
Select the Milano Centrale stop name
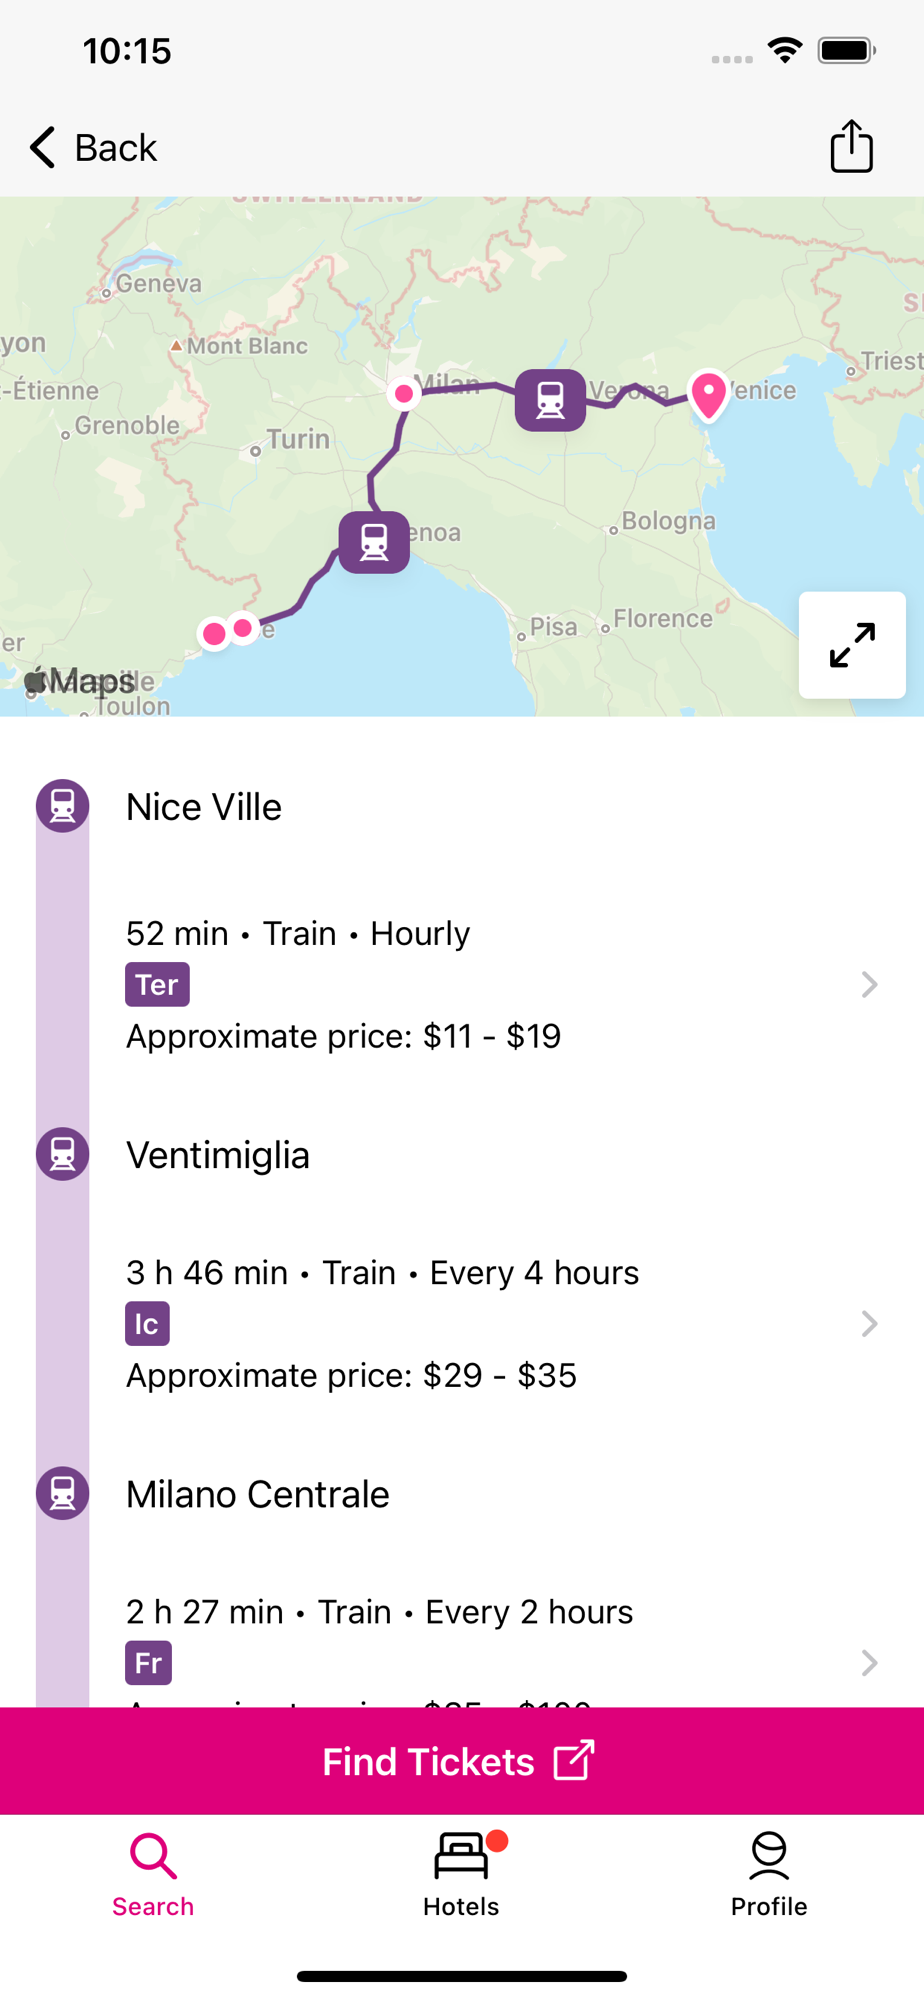coord(258,1494)
